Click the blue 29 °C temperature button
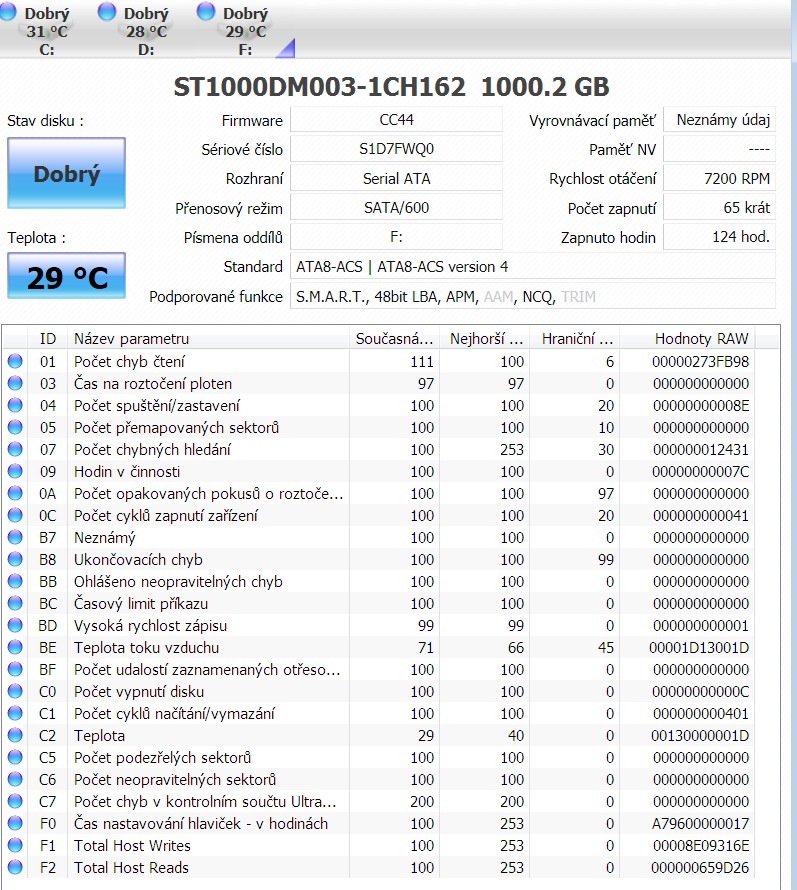This screenshot has width=797, height=890. tap(66, 276)
